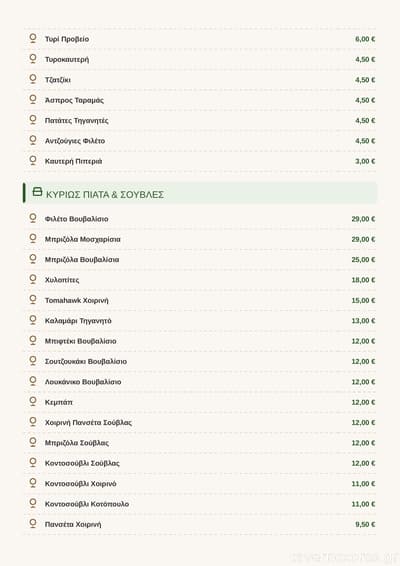The width and height of the screenshot is (400, 566).
Task: Open the Τυροκαυτερή menu item
Action: (x=200, y=59)
